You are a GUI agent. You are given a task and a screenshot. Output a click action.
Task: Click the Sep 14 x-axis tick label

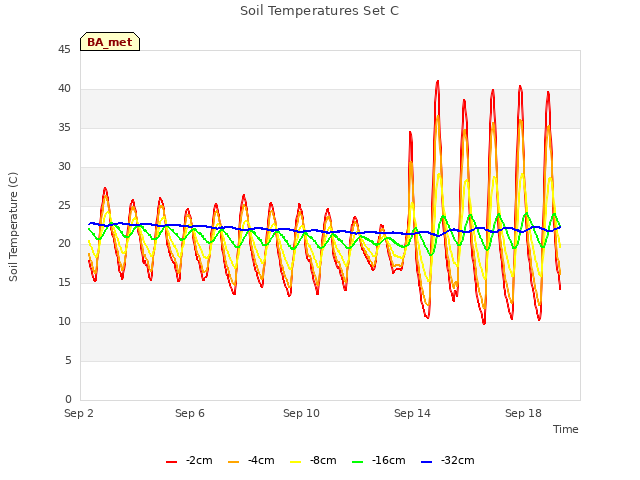click(412, 413)
